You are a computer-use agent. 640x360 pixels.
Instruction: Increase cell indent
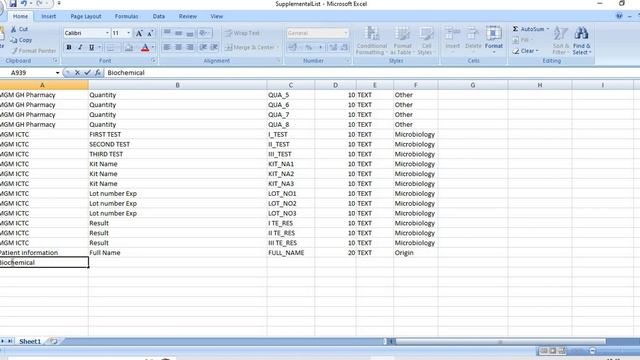click(x=214, y=47)
